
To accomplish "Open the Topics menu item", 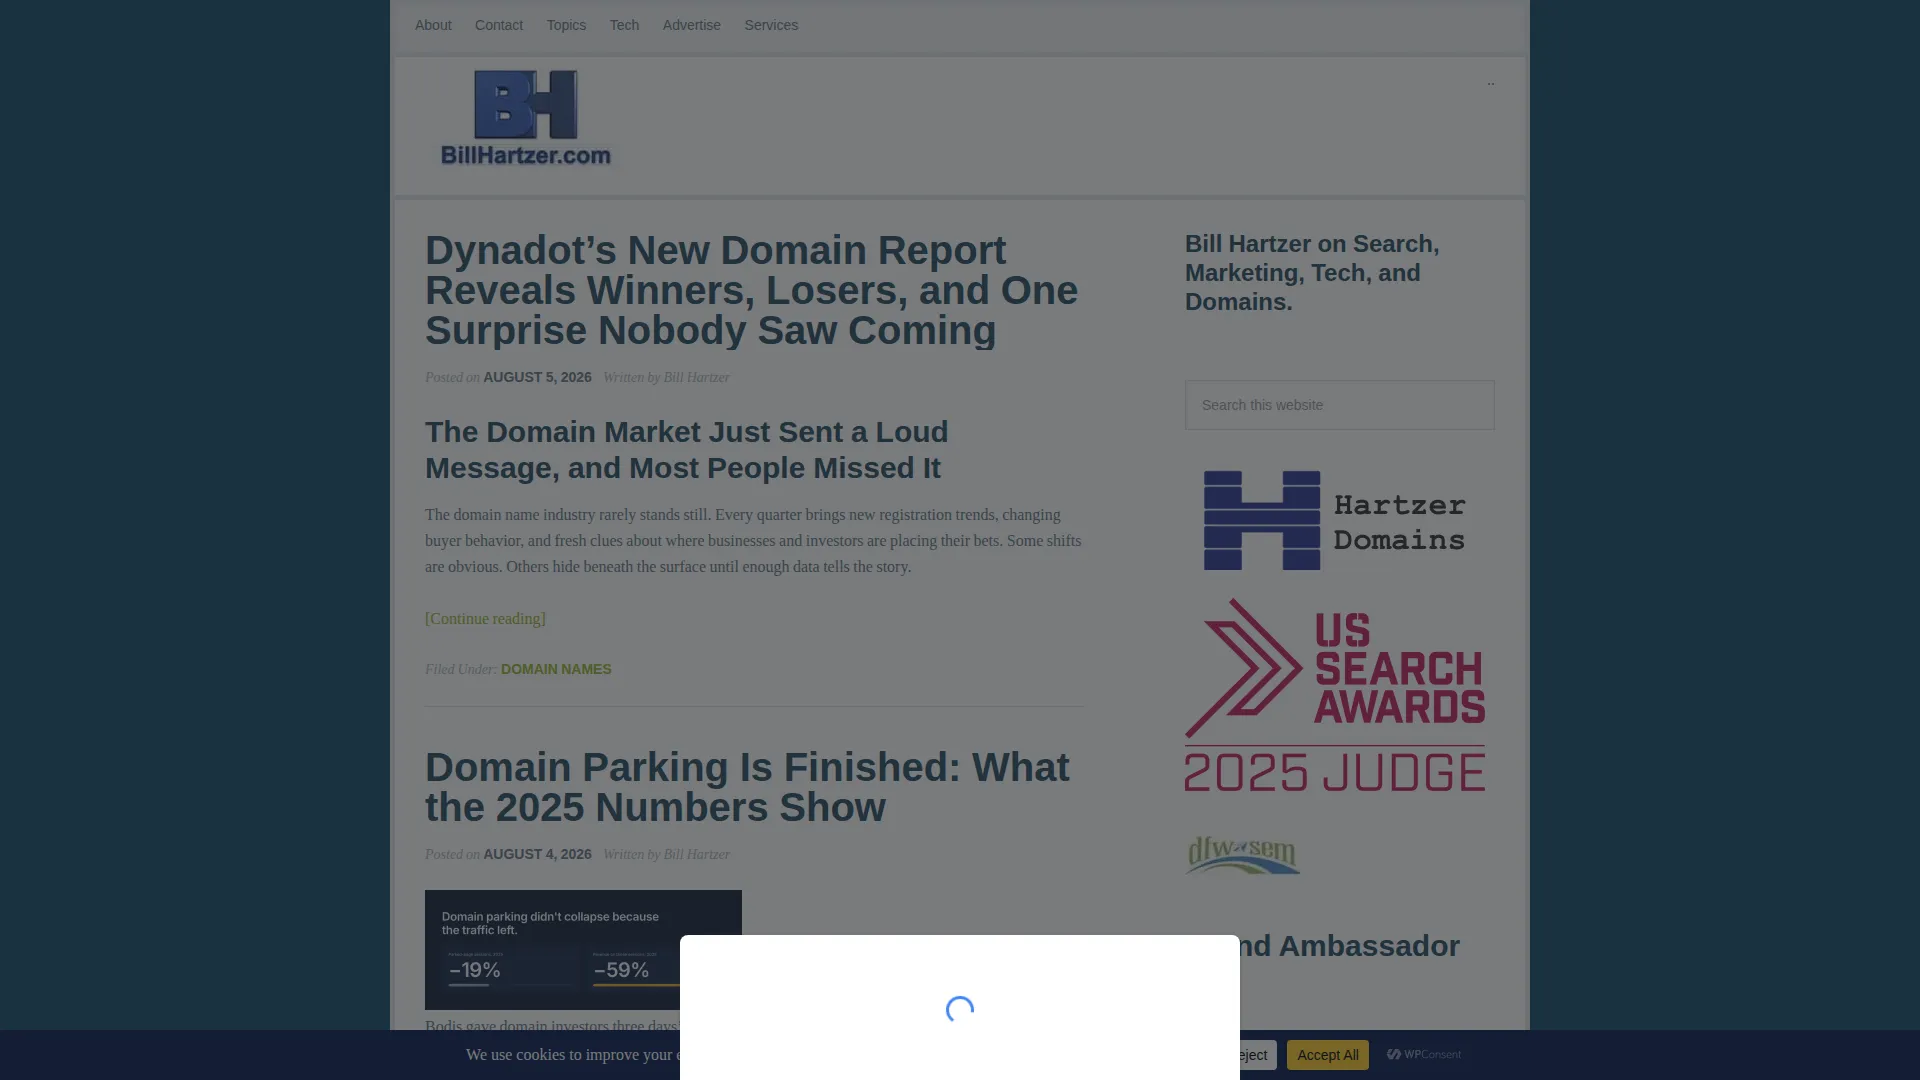I will (x=566, y=25).
